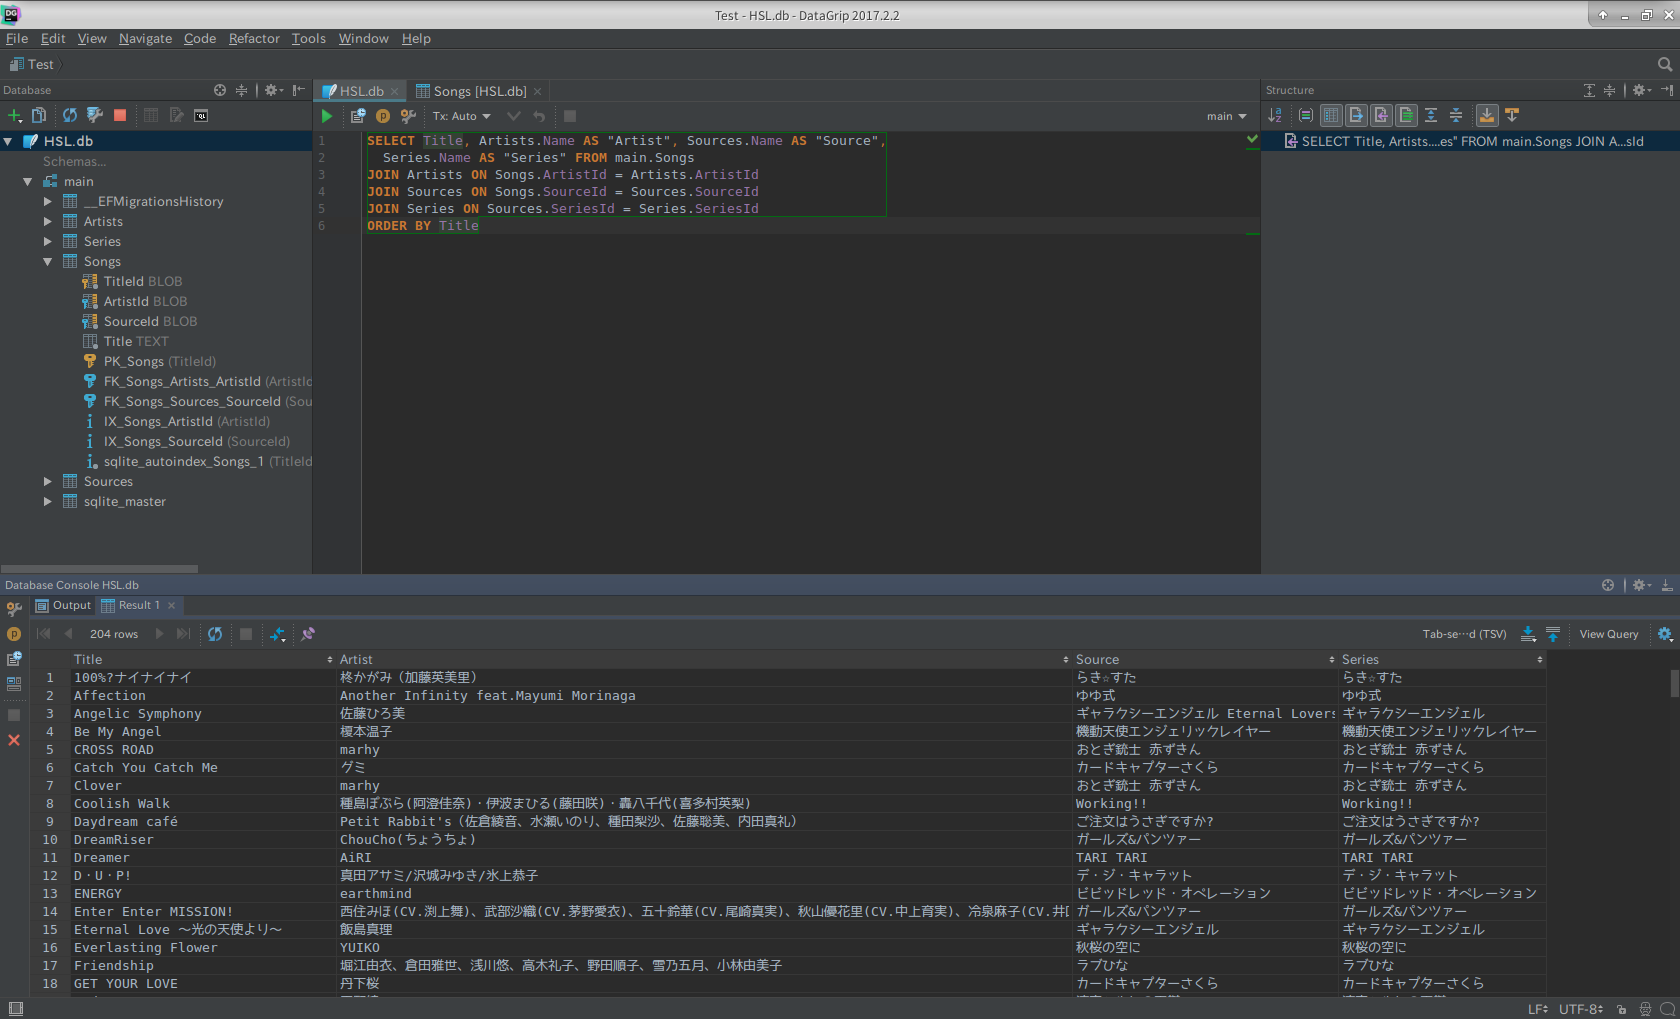Open the main schema dropdown in editor
The image size is (1680, 1019).
click(1227, 116)
